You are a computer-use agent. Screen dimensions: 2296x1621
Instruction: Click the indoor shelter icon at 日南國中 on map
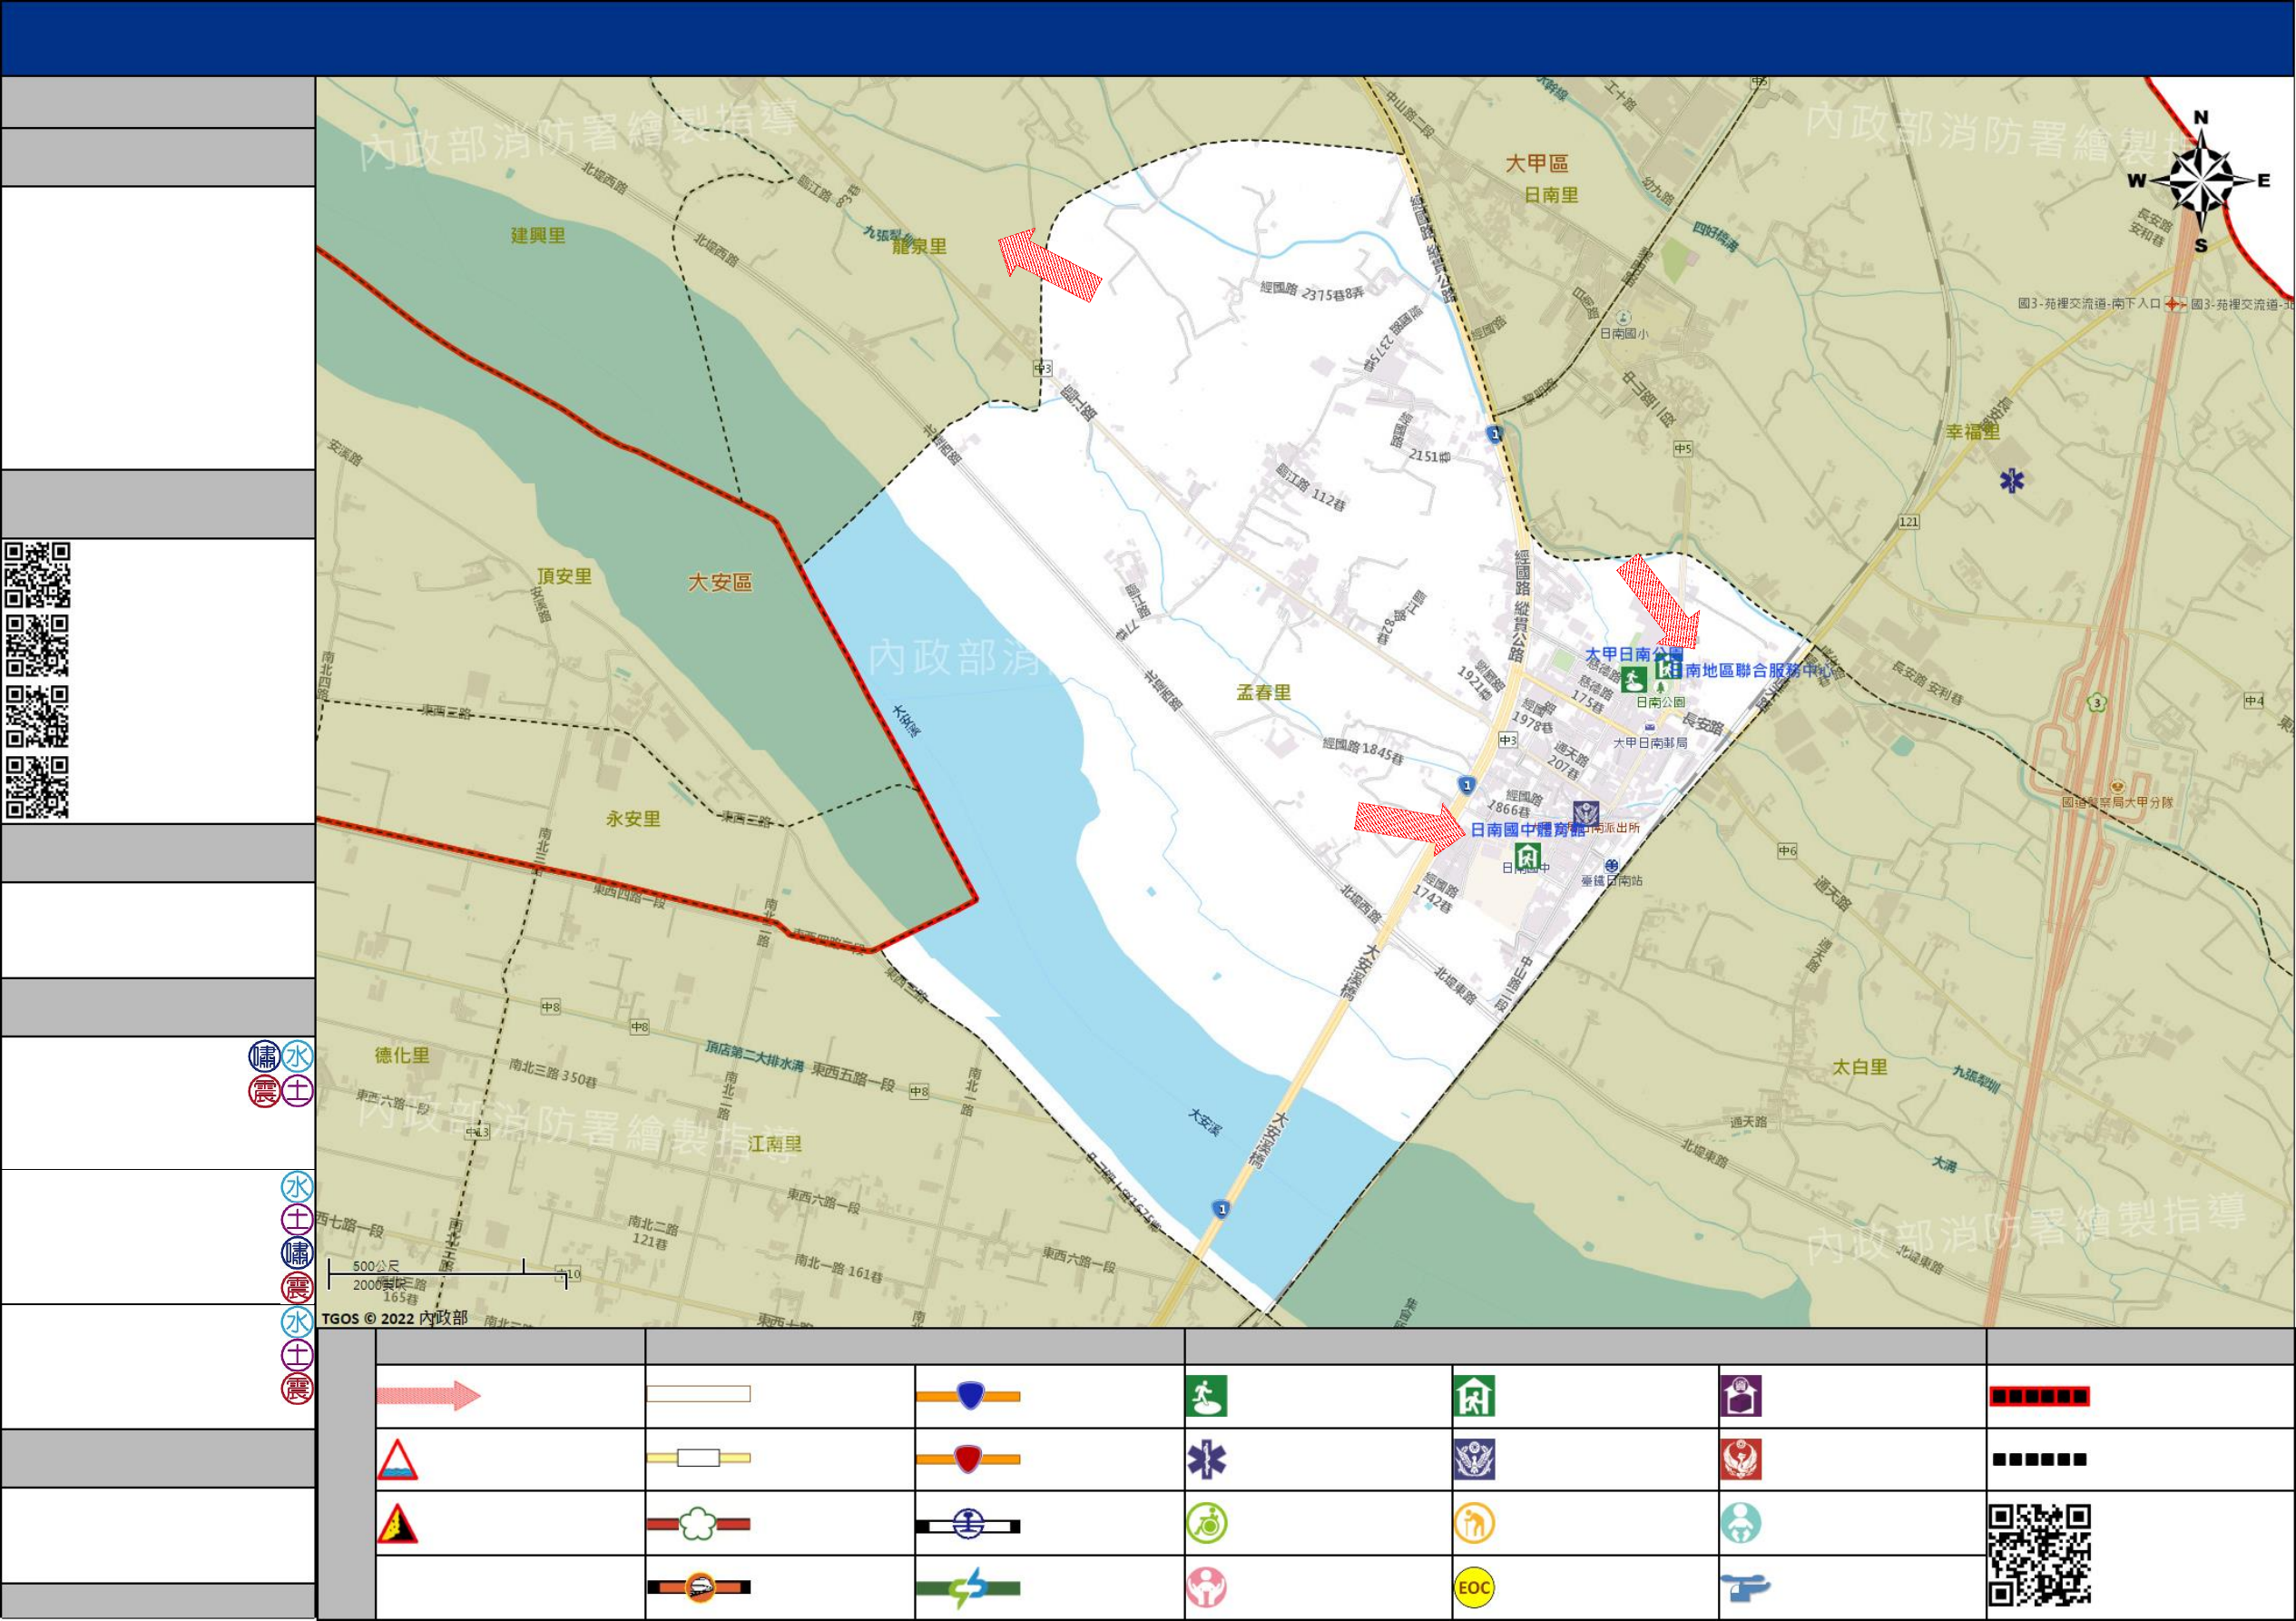(1527, 857)
